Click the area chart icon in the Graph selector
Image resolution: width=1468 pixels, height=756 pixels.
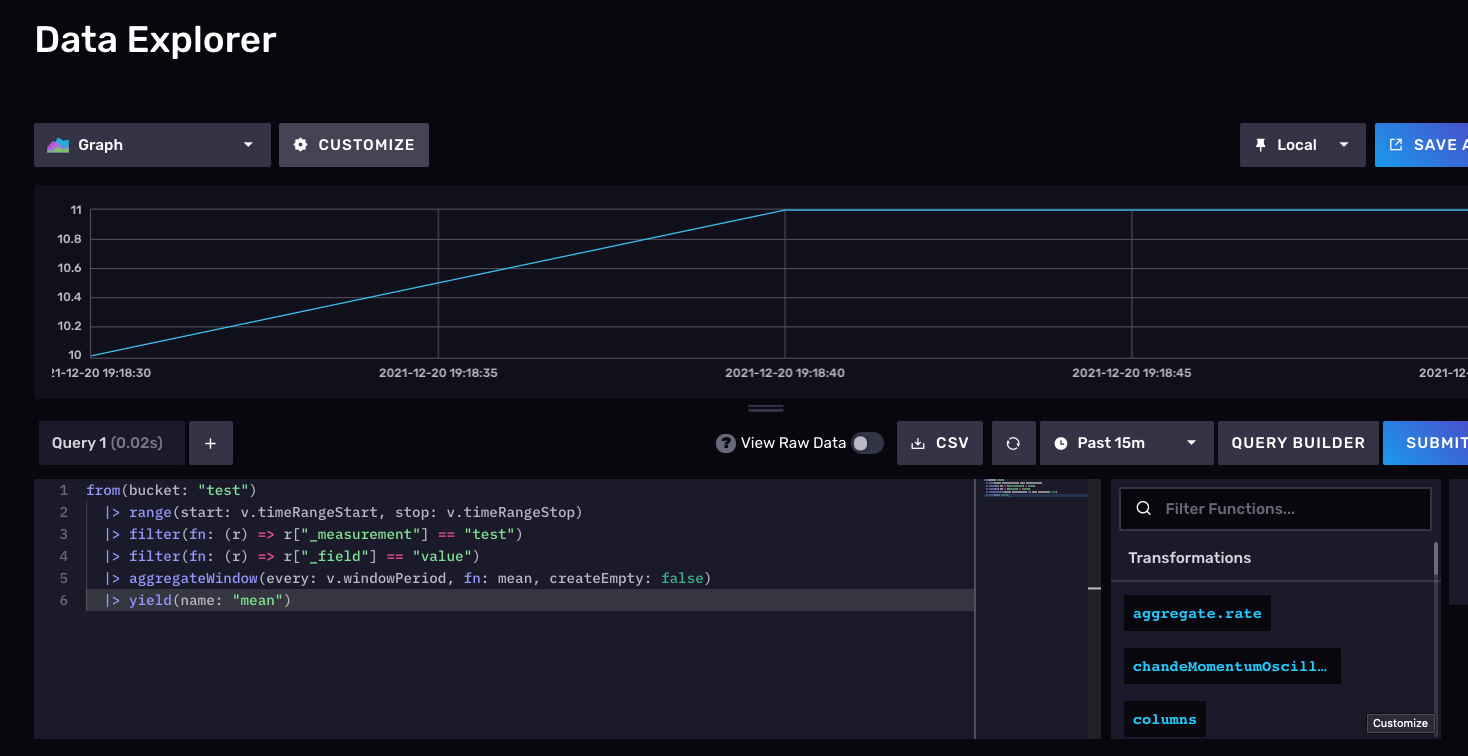point(59,144)
